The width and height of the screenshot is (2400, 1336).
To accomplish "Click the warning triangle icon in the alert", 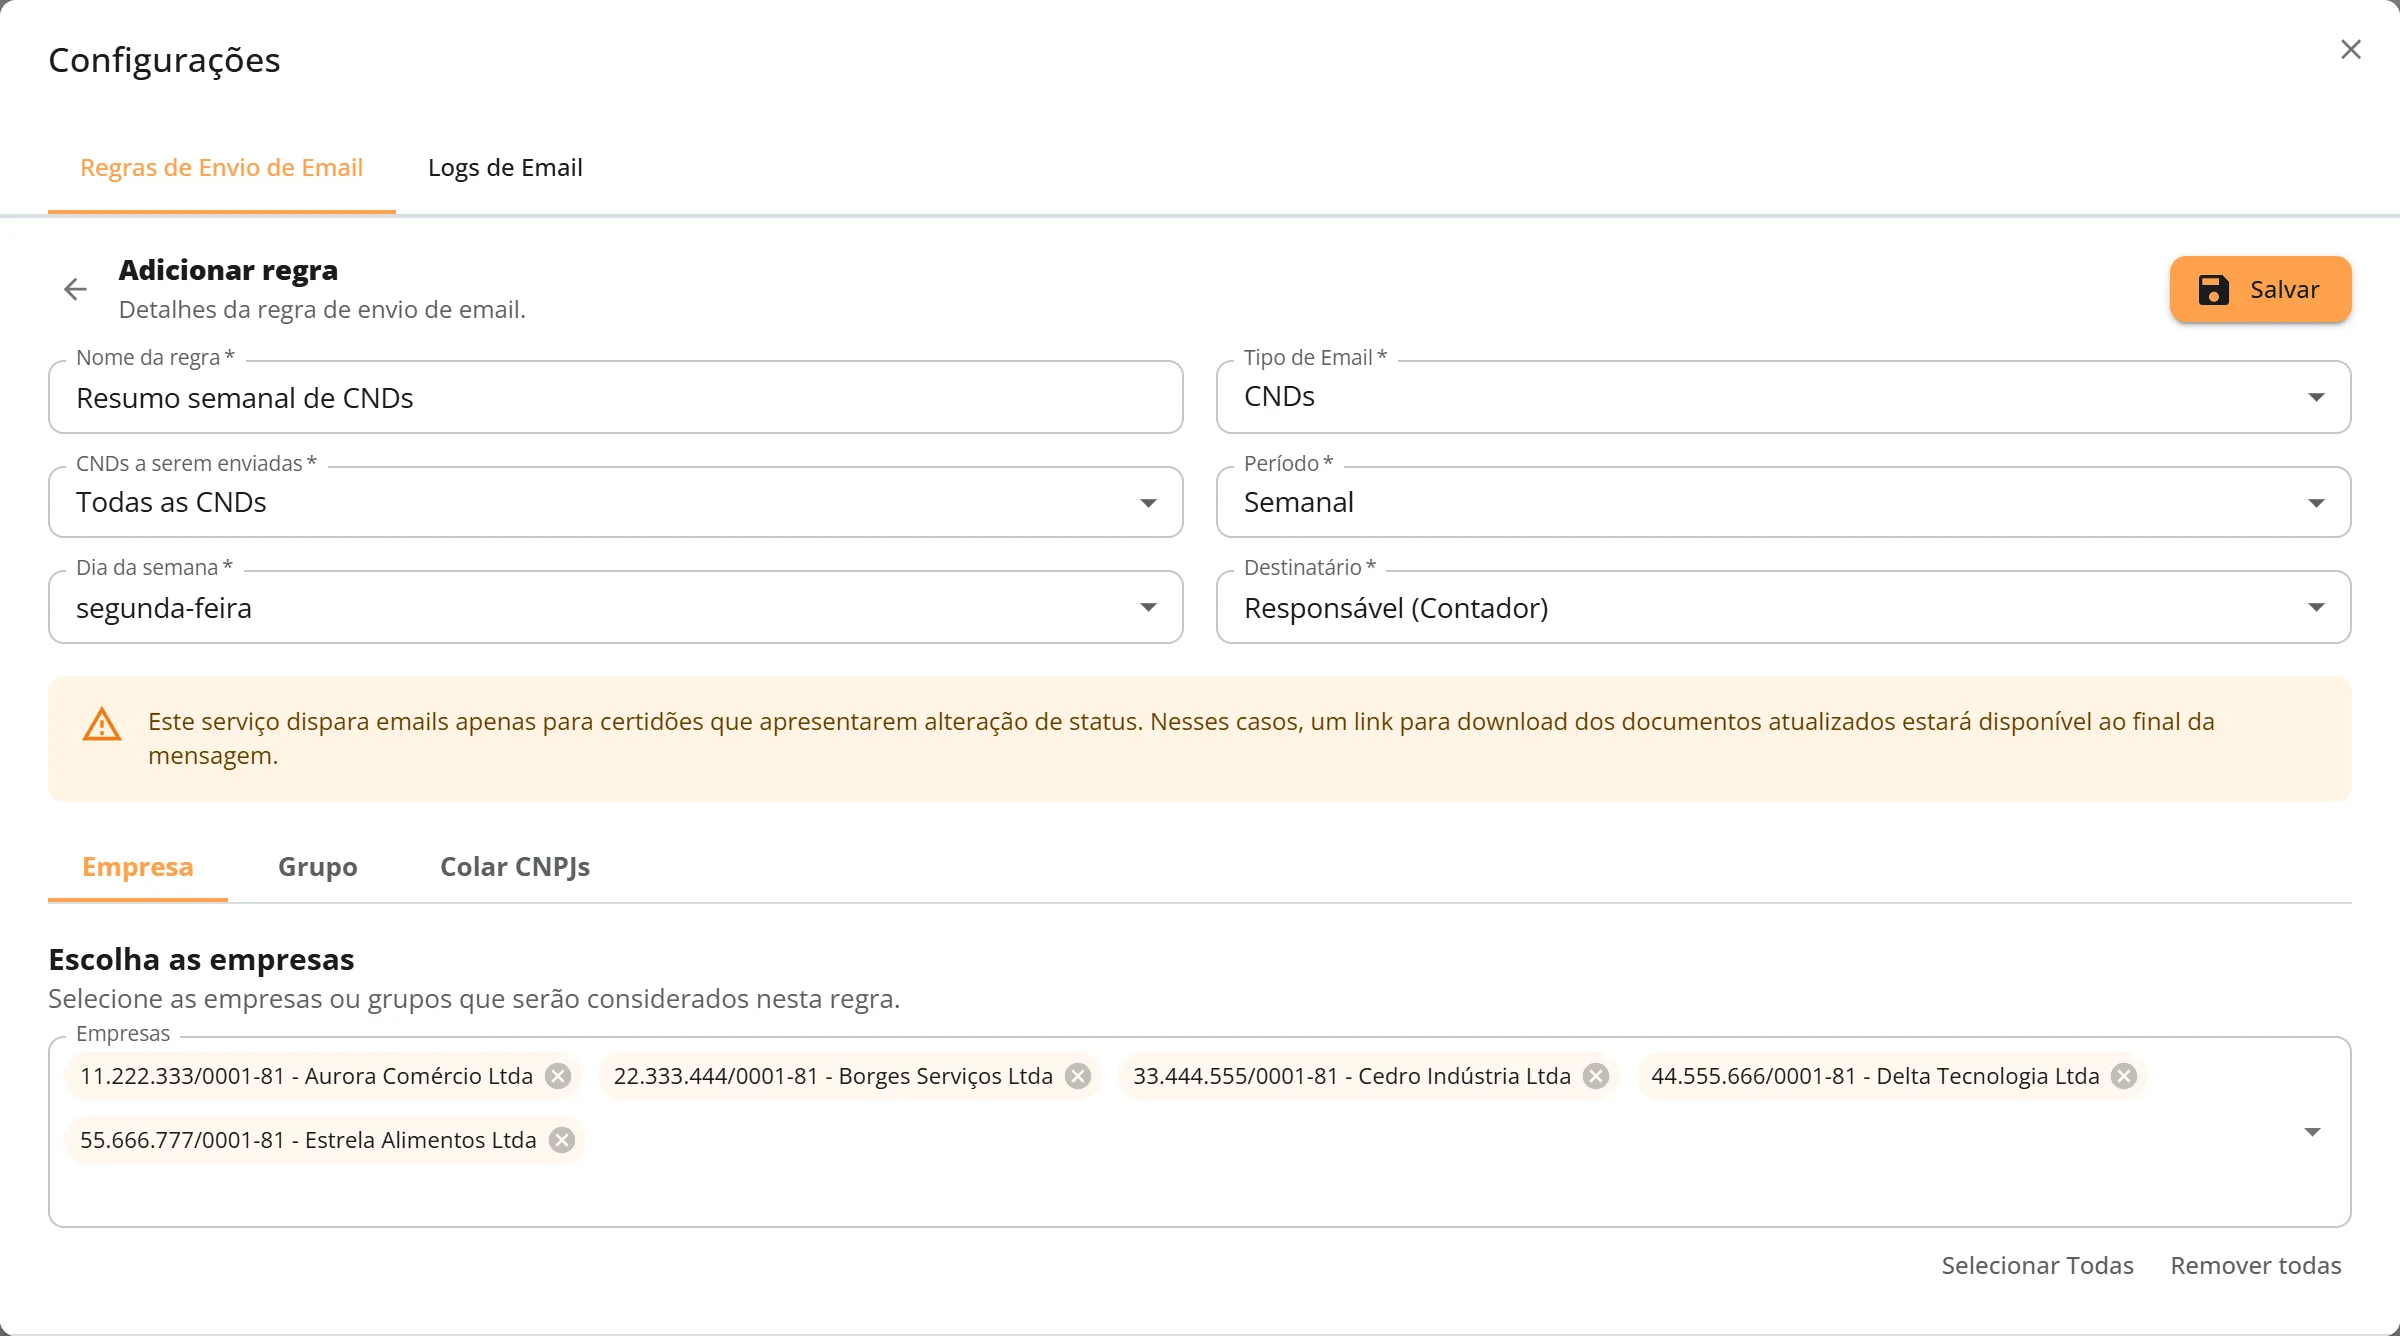I will (101, 724).
